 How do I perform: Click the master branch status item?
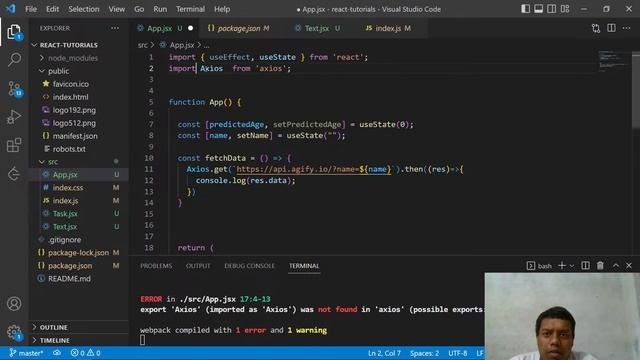pyautogui.click(x=26, y=353)
